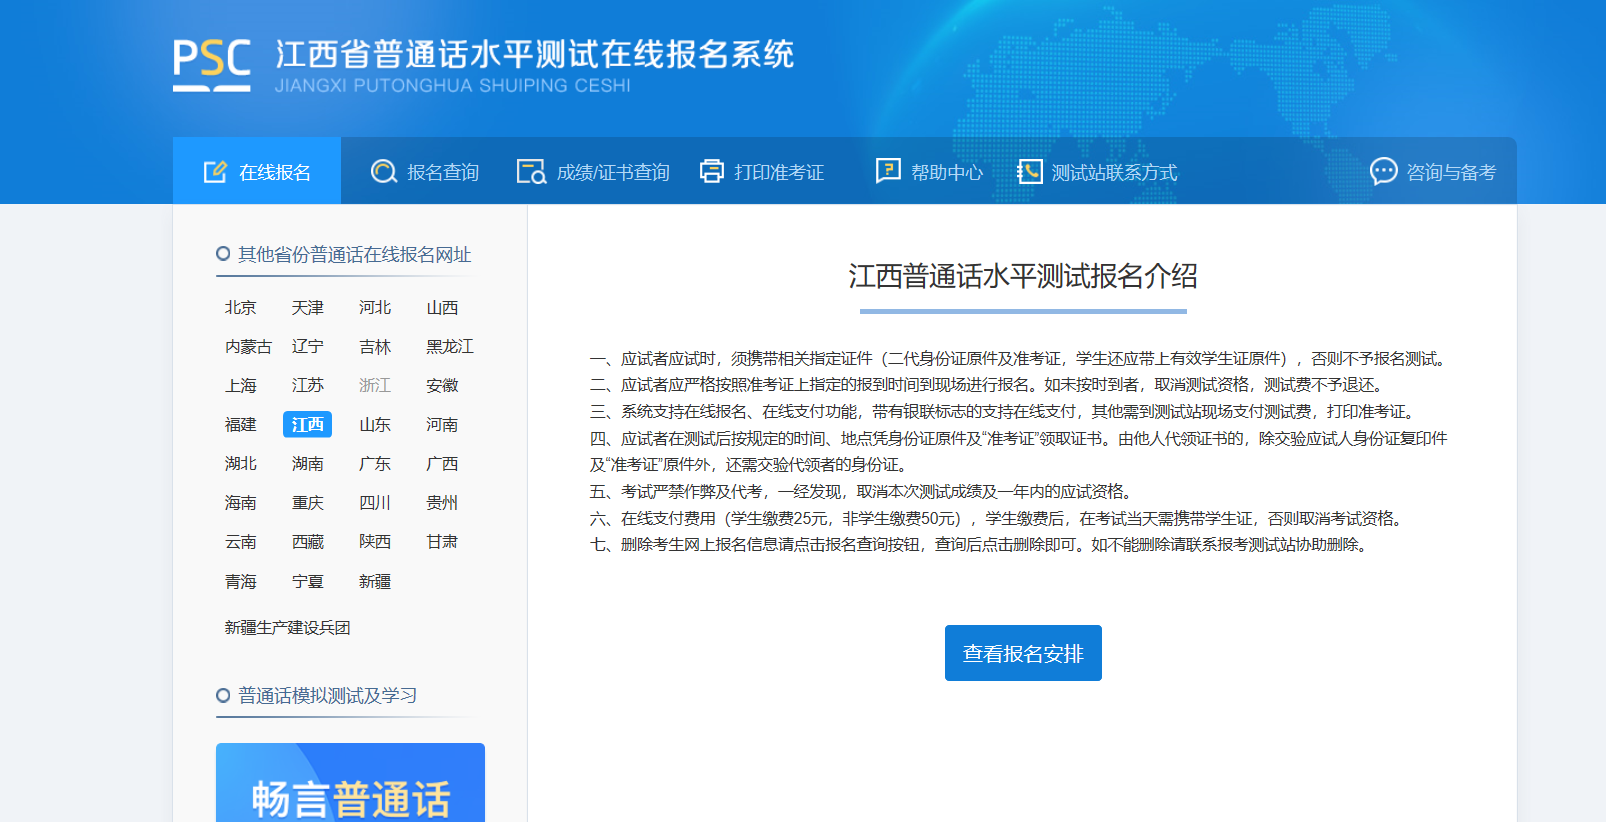This screenshot has width=1606, height=822.
Task: Select 福建 province link
Action: tap(240, 424)
